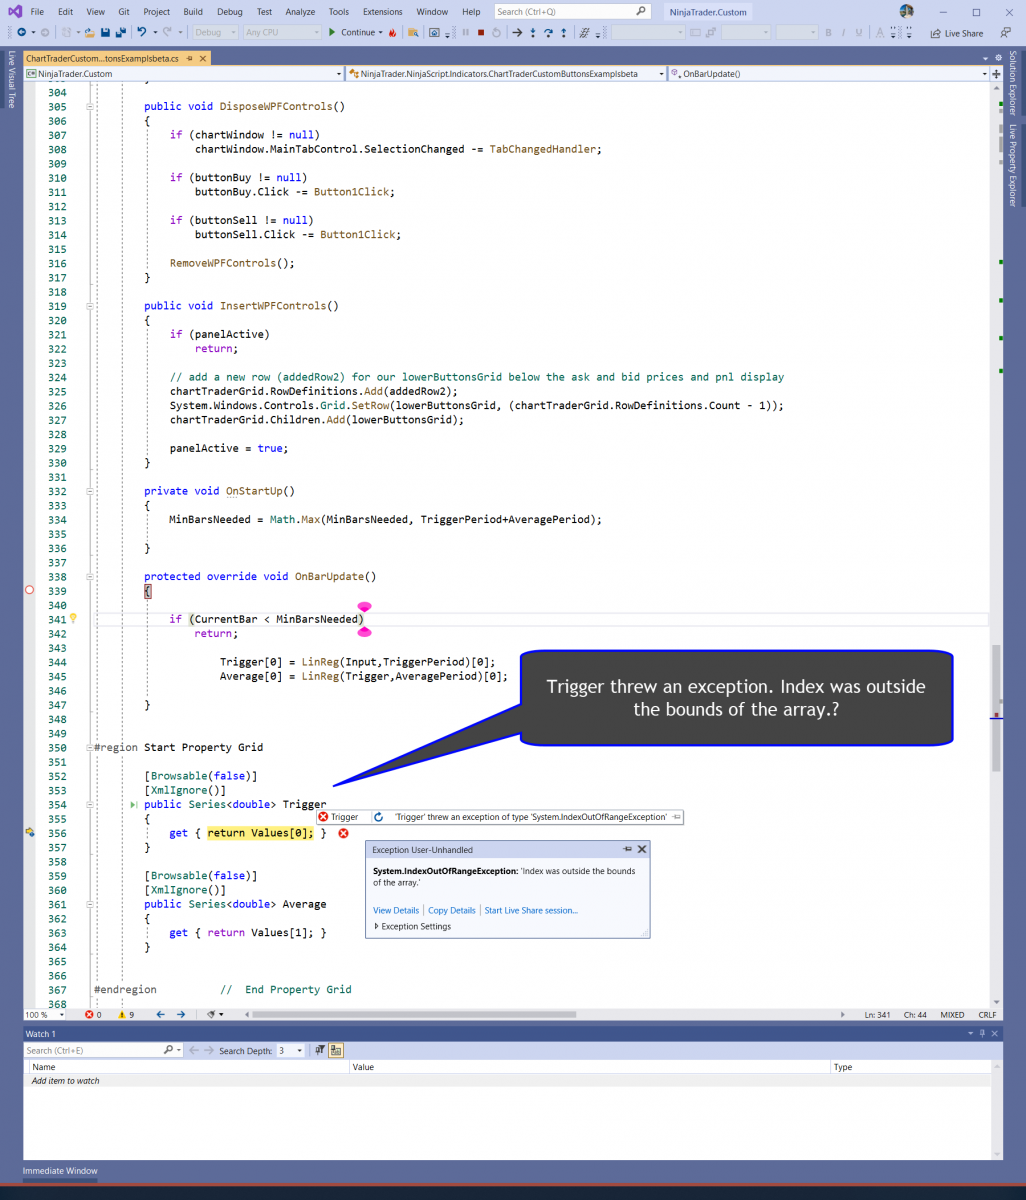The width and height of the screenshot is (1026, 1200).
Task: Click the Continue debugging play button
Action: click(x=331, y=32)
